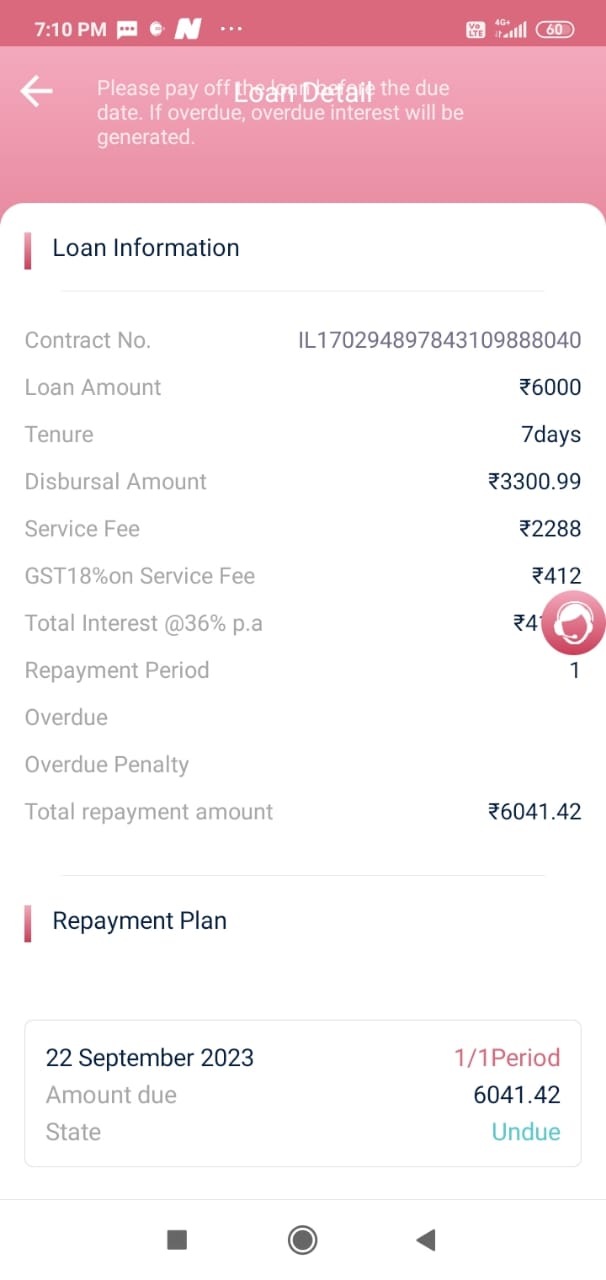Tap the Repayment Plan section header

(x=140, y=921)
